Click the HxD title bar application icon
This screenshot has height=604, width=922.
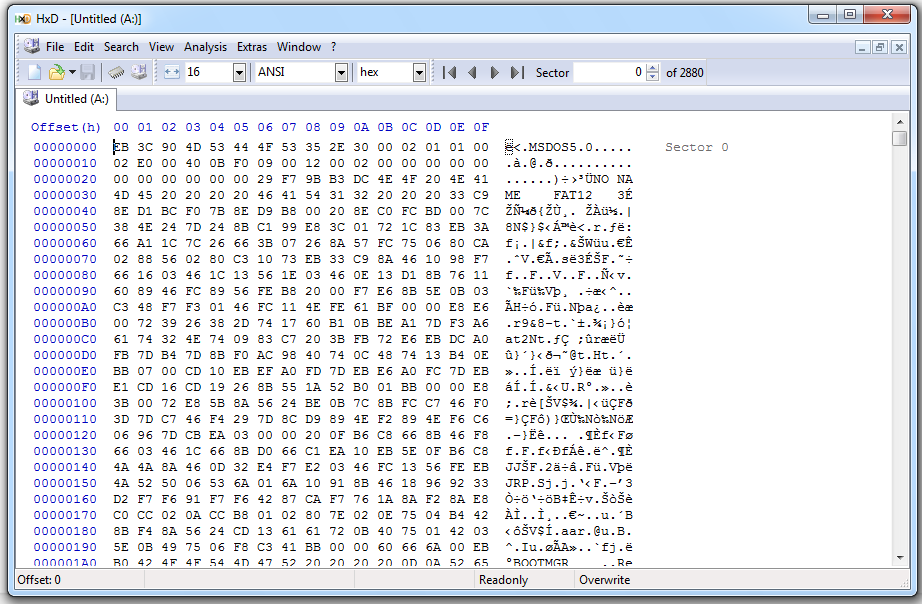tap(23, 19)
